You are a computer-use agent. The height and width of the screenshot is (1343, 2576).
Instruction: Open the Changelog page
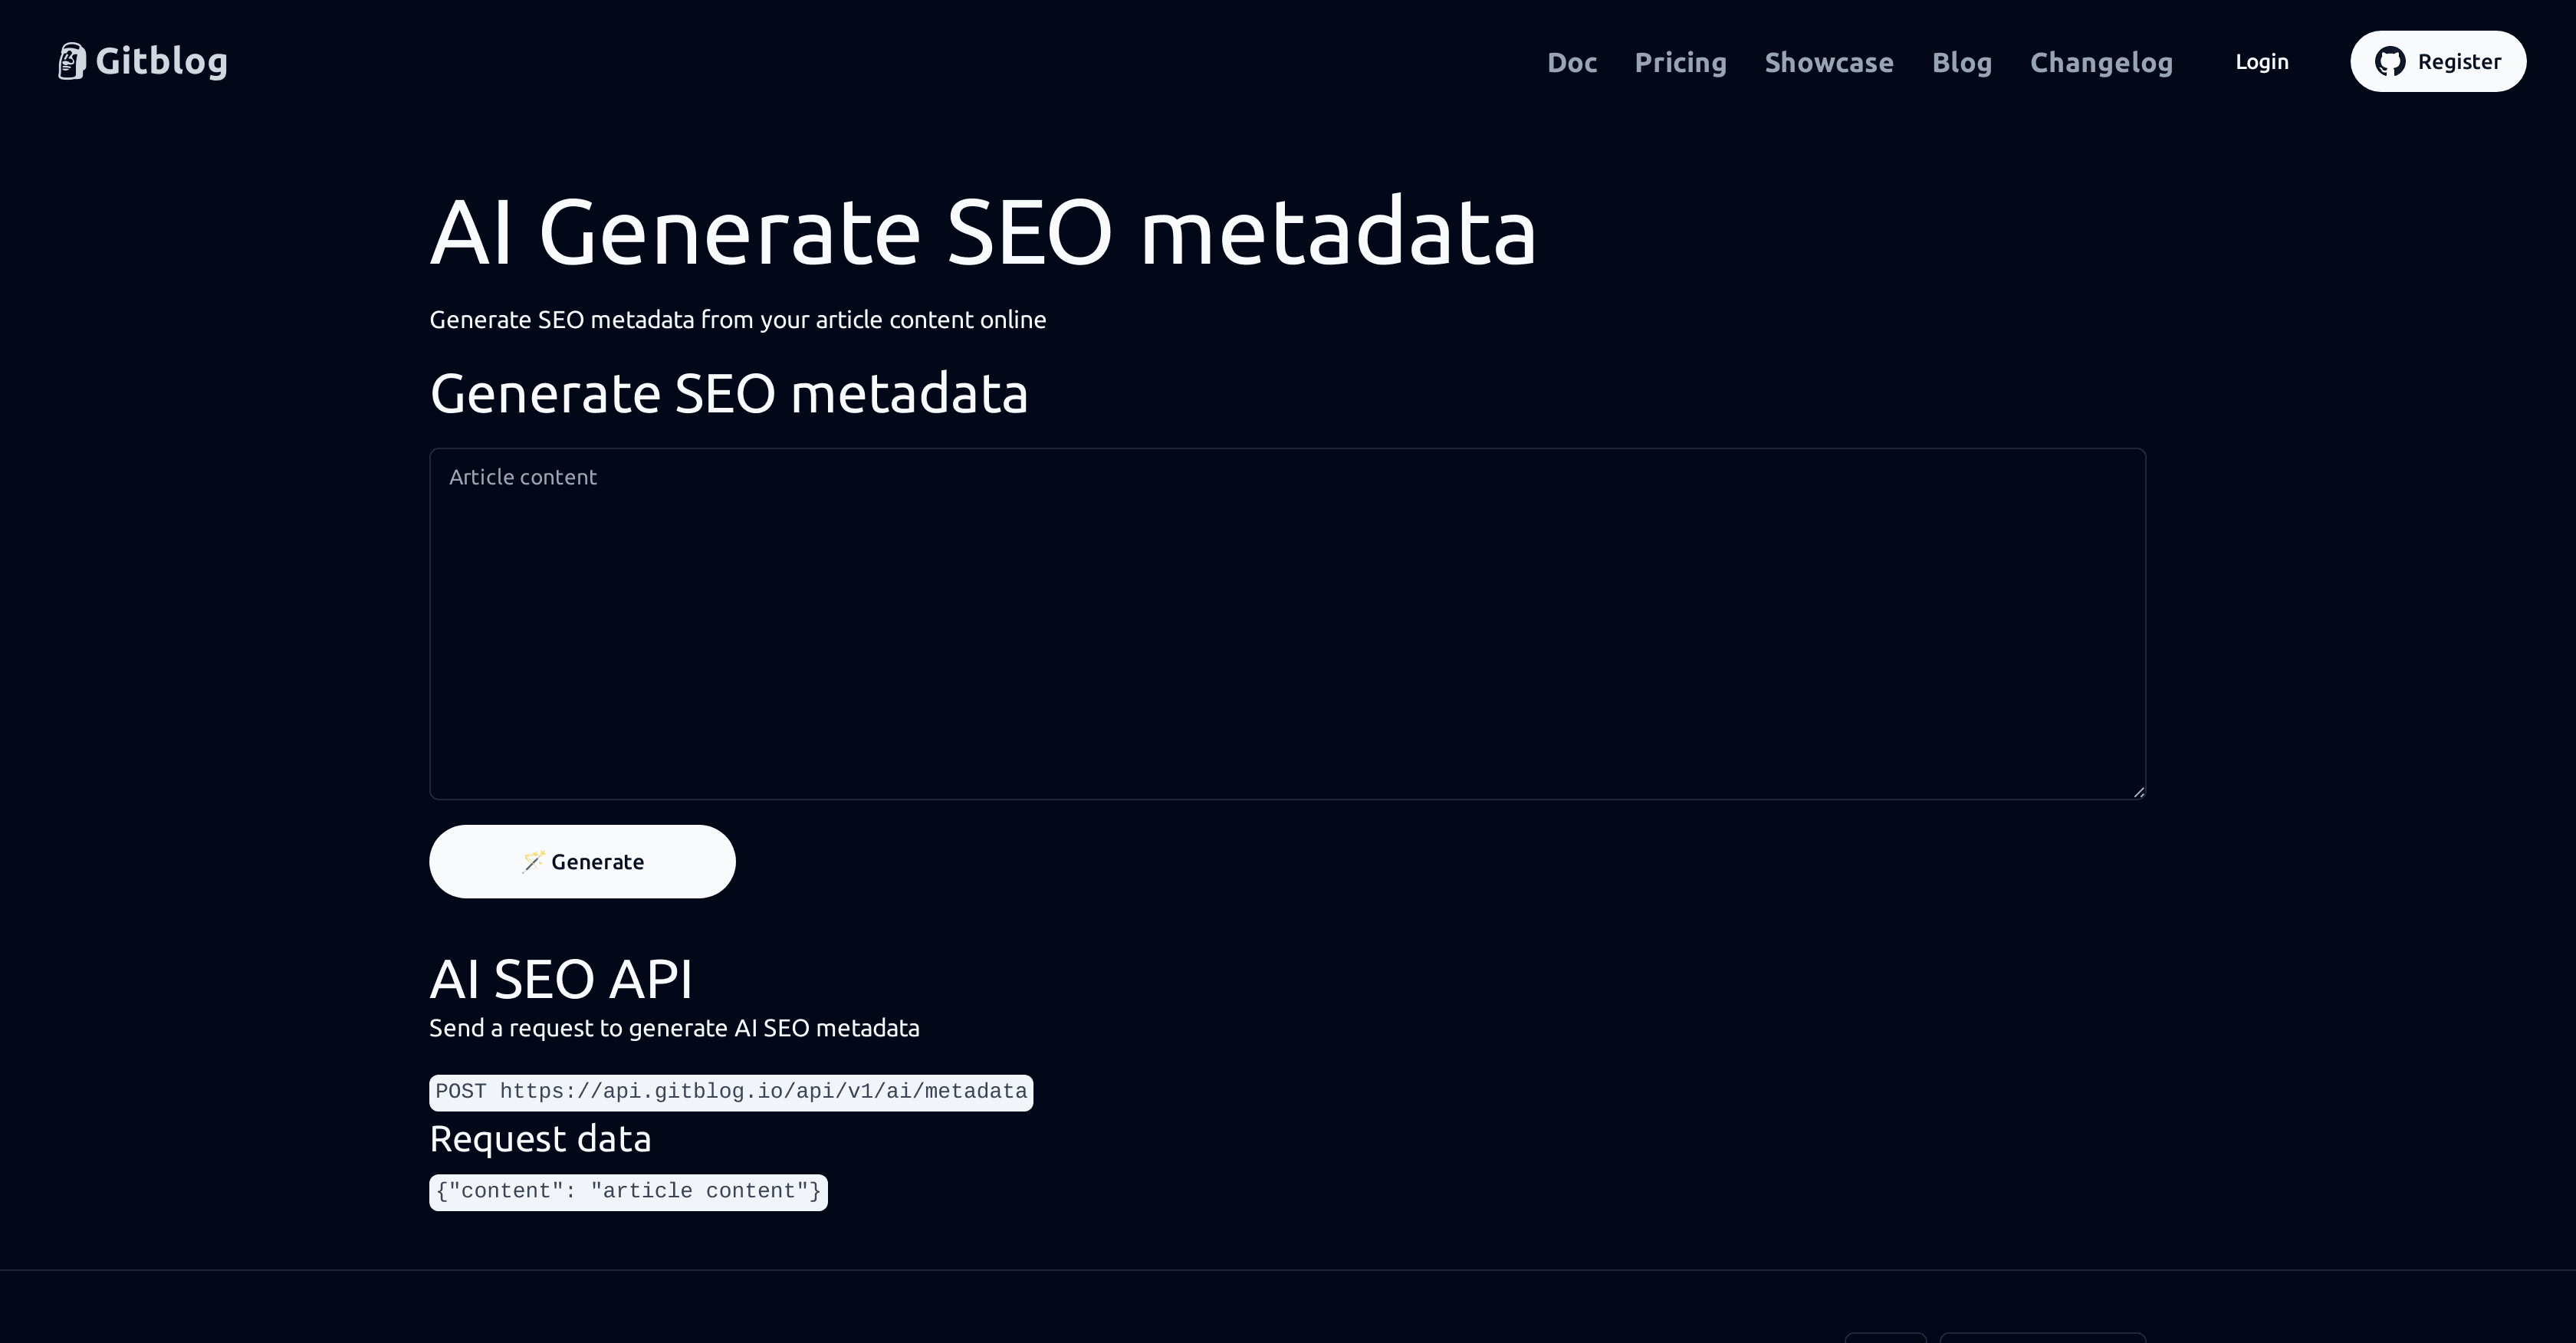point(2101,62)
